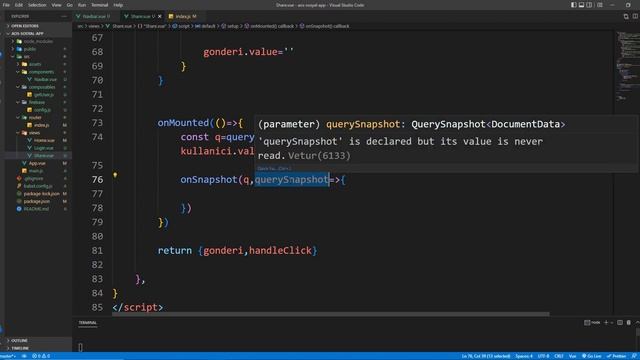
Task: Change line ending via CRLF status entry
Action: pos(559,356)
